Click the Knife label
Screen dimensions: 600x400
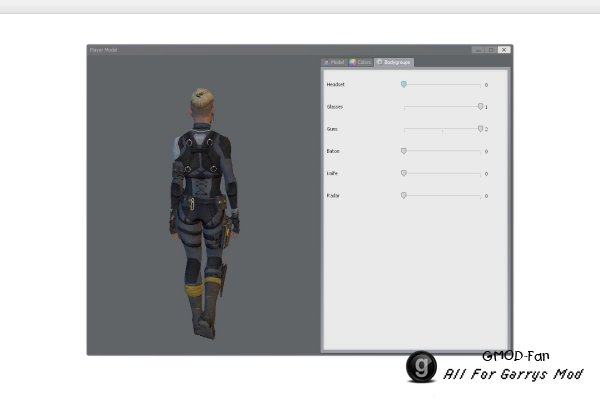(x=332, y=173)
